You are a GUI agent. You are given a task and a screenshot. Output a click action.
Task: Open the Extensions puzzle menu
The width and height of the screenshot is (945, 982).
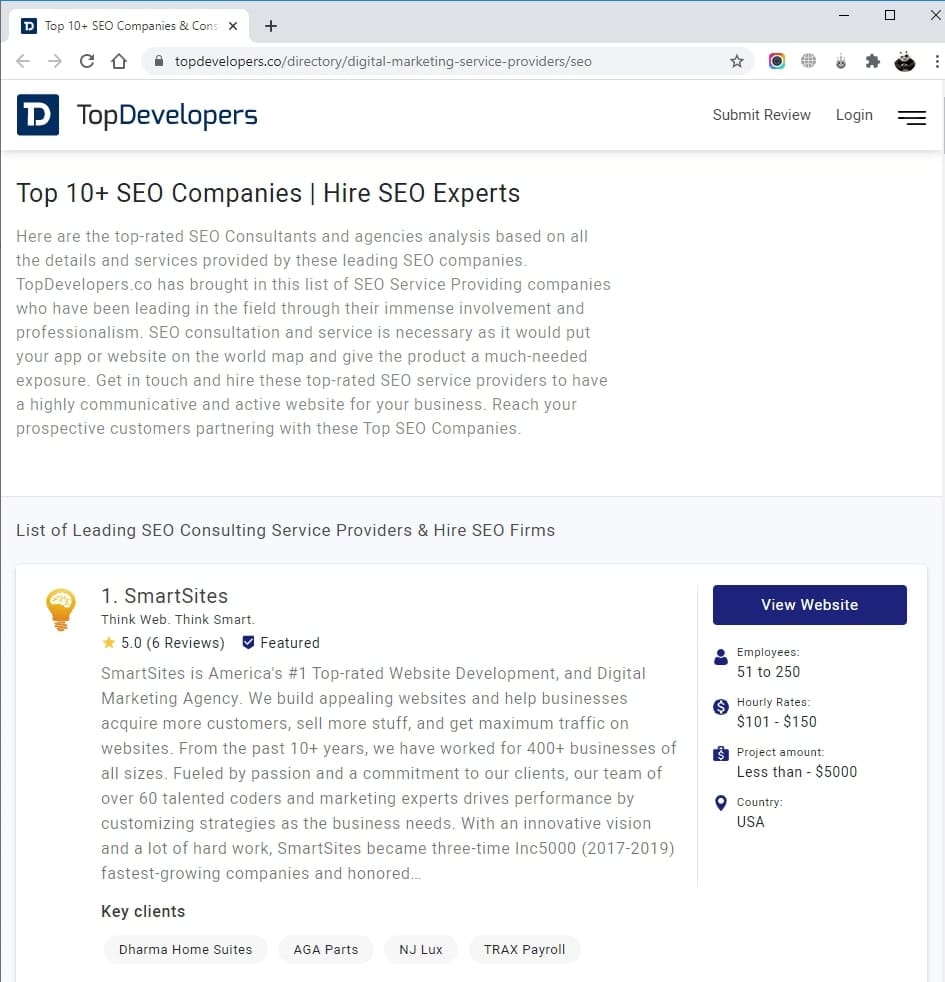click(x=872, y=61)
